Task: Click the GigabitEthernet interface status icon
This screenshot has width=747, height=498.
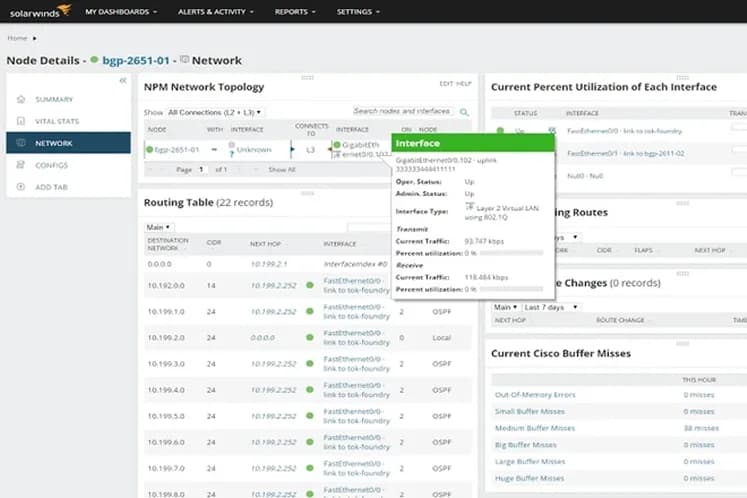Action: pos(337,145)
